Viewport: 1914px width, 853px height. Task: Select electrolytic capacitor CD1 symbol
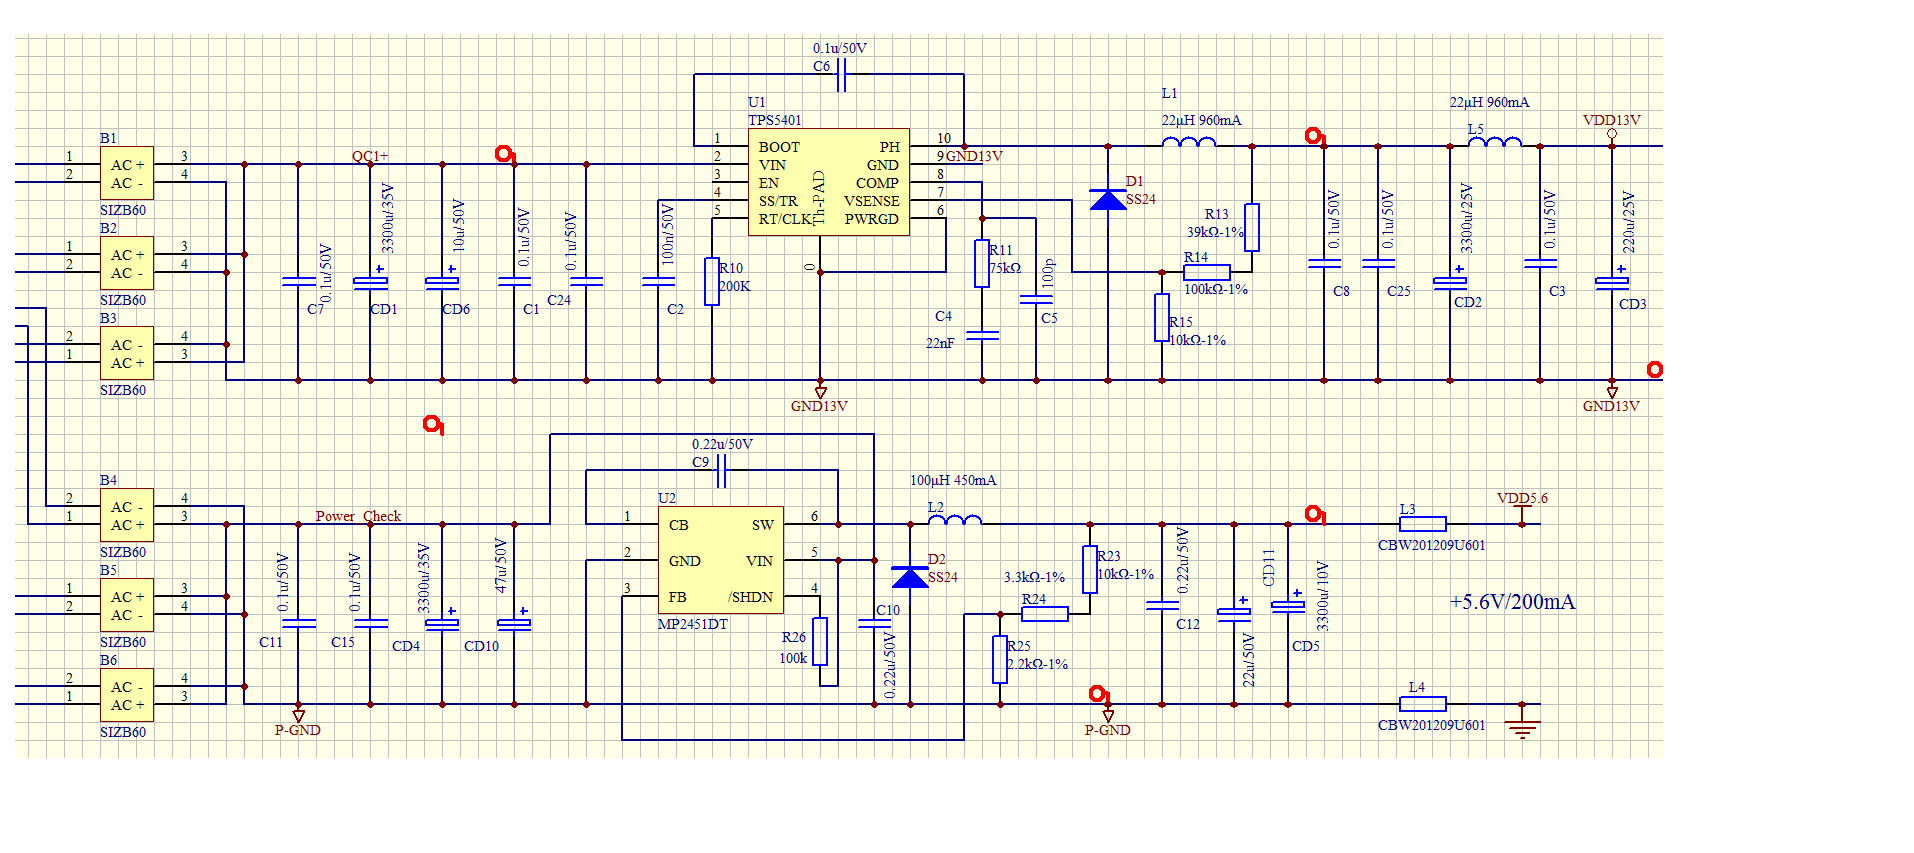[370, 282]
